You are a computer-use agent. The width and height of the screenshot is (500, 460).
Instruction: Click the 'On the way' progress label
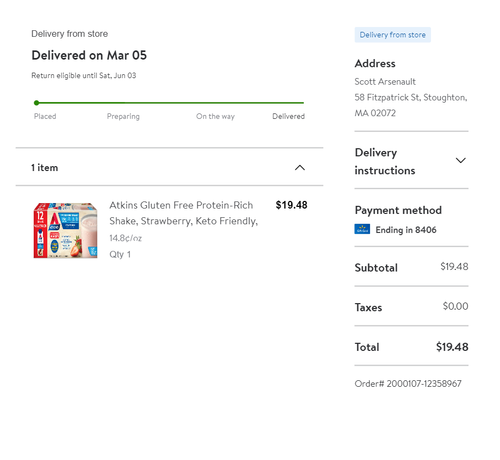[x=215, y=116]
